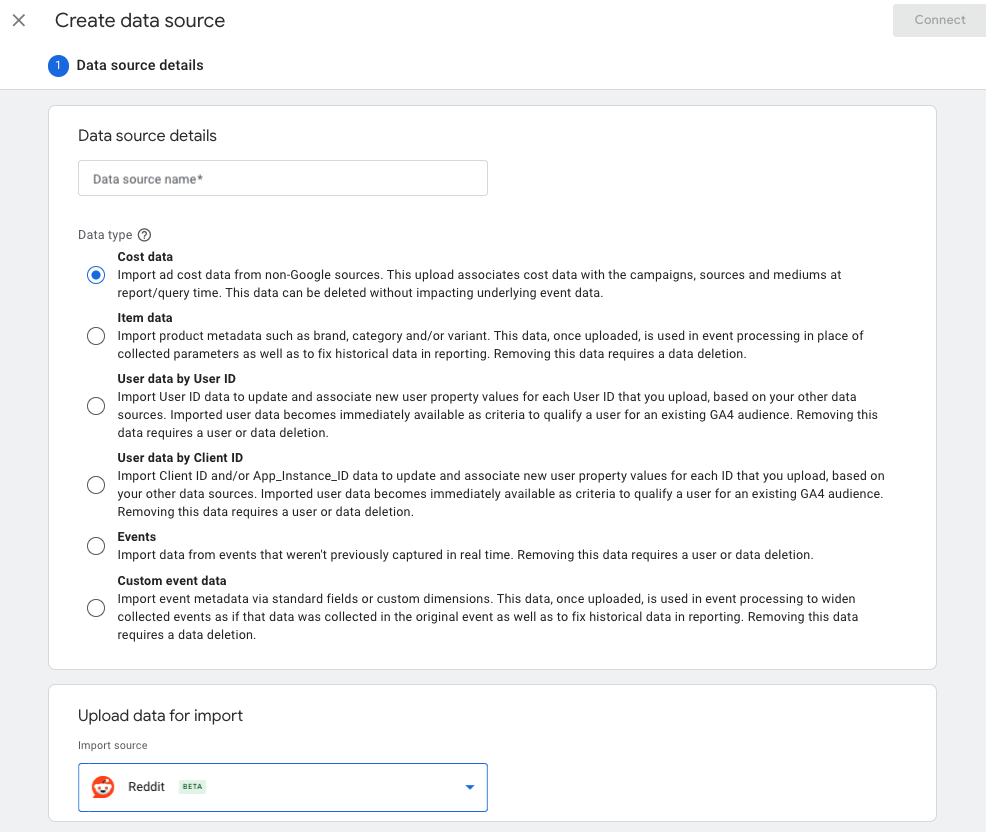Click the Import source label

(x=113, y=745)
